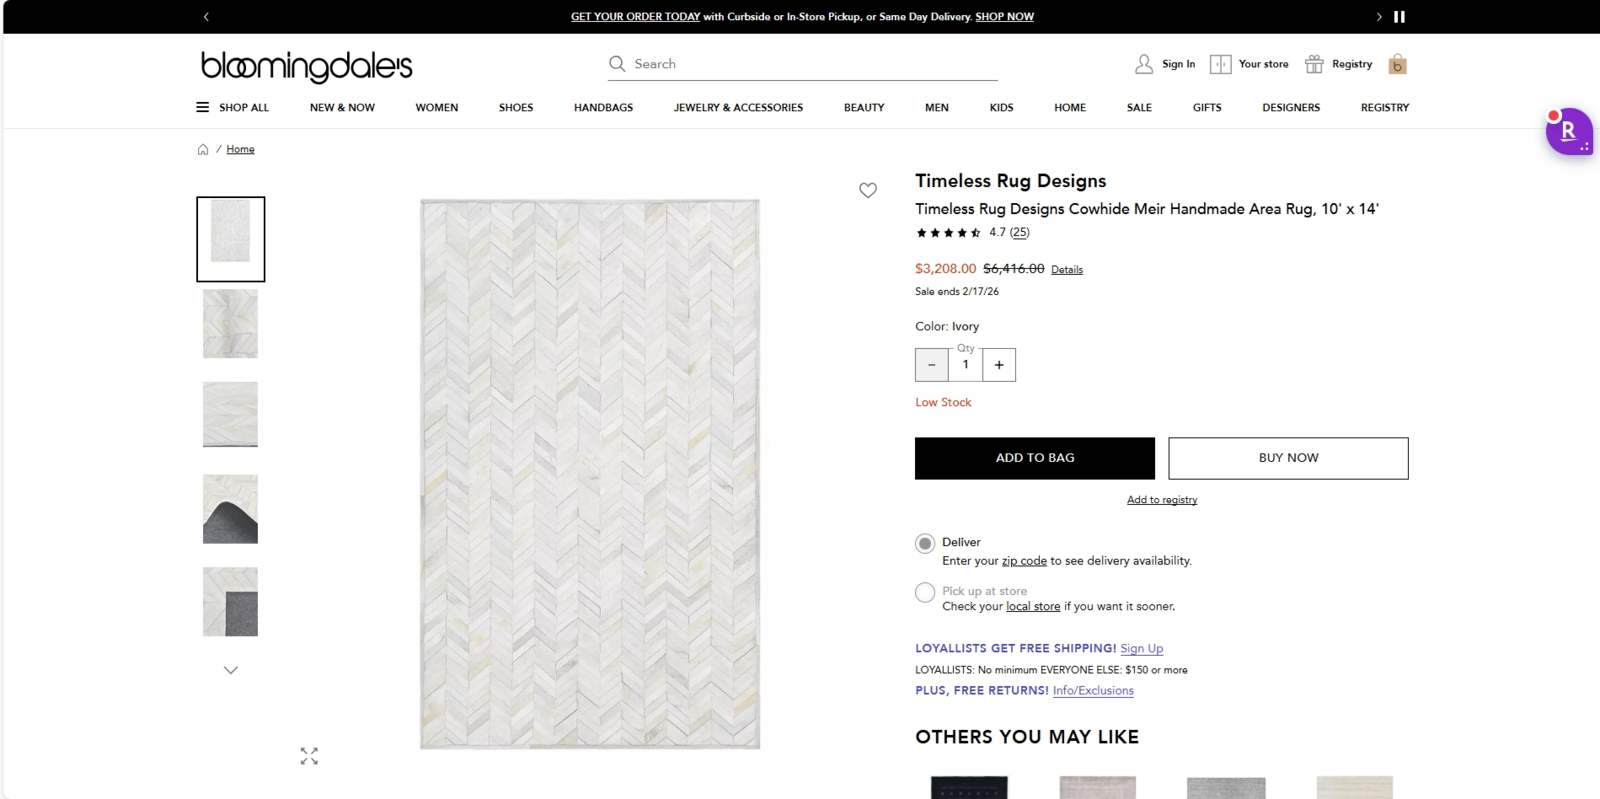The image size is (1600, 799).
Task: Open the Your store locator icon
Action: click(x=1220, y=64)
